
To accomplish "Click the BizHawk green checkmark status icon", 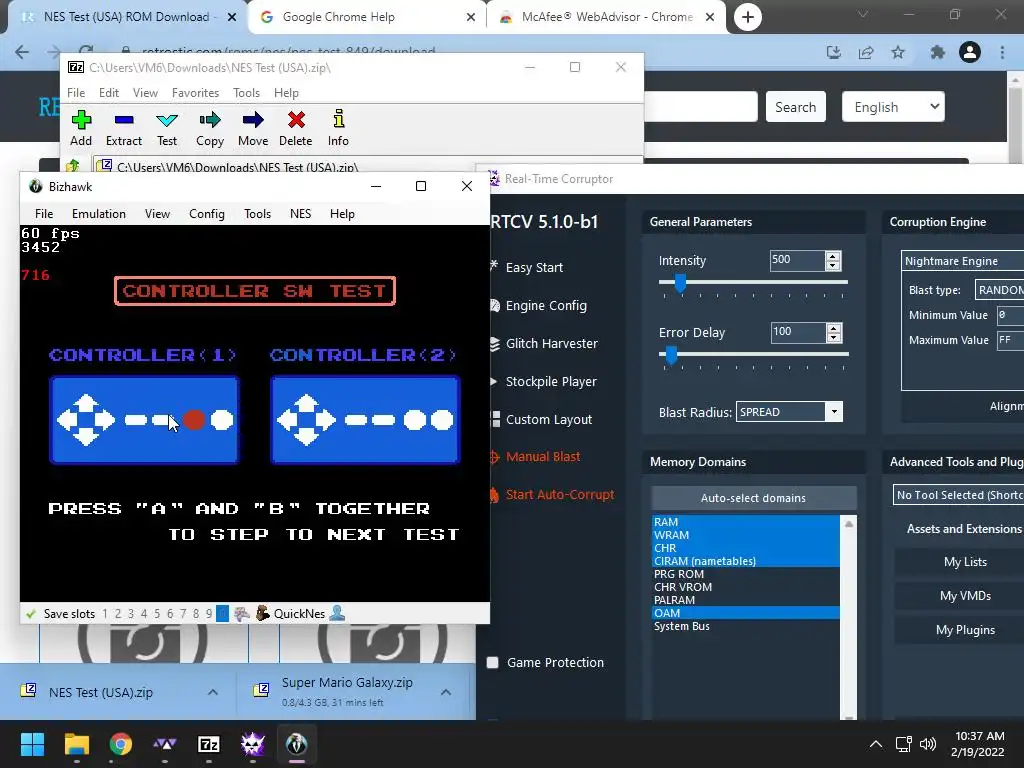I will pos(30,614).
